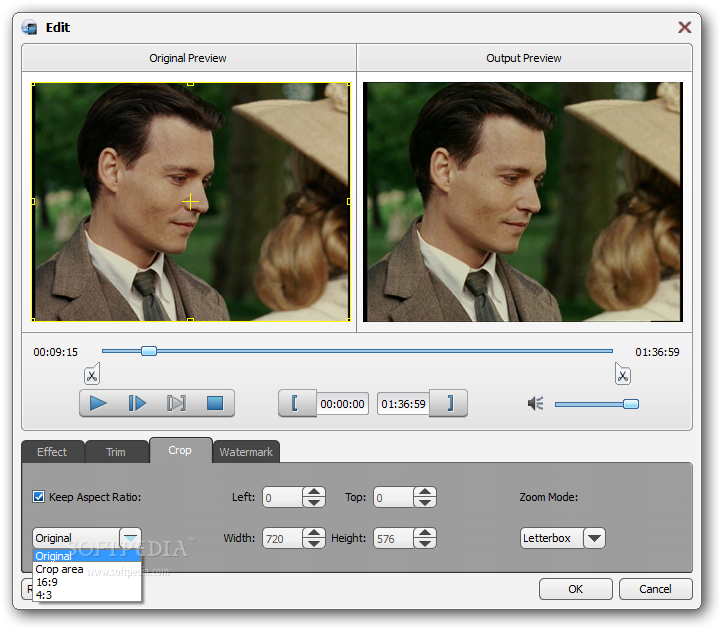The width and height of the screenshot is (722, 630).
Task: Click the trim start time field 00:00:00
Action: pyautogui.click(x=342, y=404)
